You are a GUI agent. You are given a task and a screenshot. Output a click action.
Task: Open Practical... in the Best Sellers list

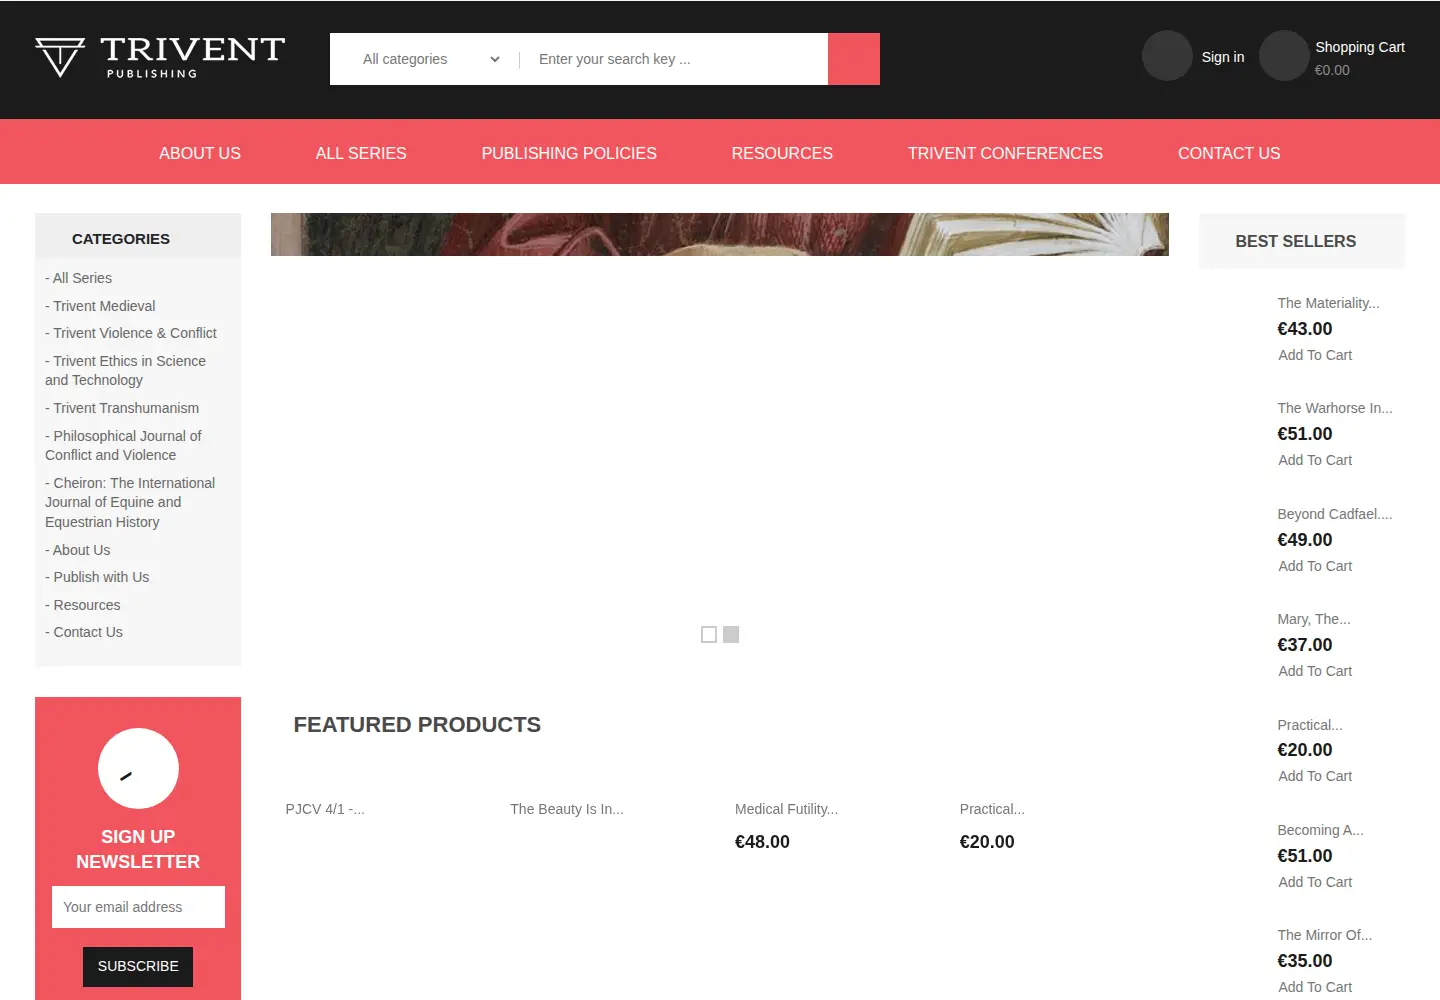pyautogui.click(x=1310, y=725)
